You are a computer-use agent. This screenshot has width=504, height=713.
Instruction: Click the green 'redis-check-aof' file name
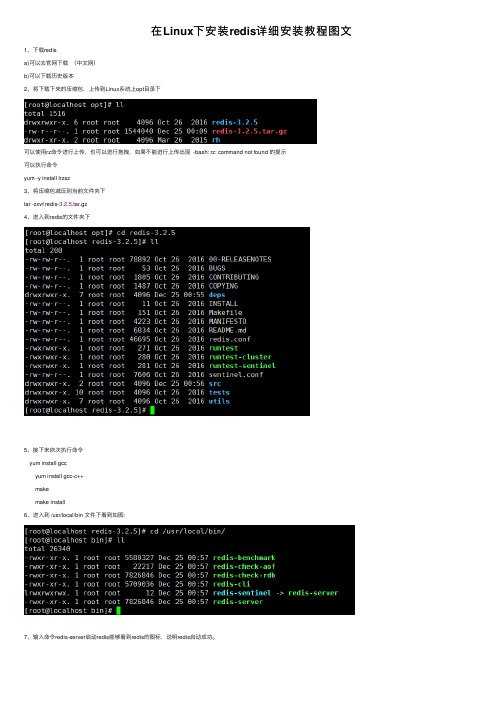244,567
